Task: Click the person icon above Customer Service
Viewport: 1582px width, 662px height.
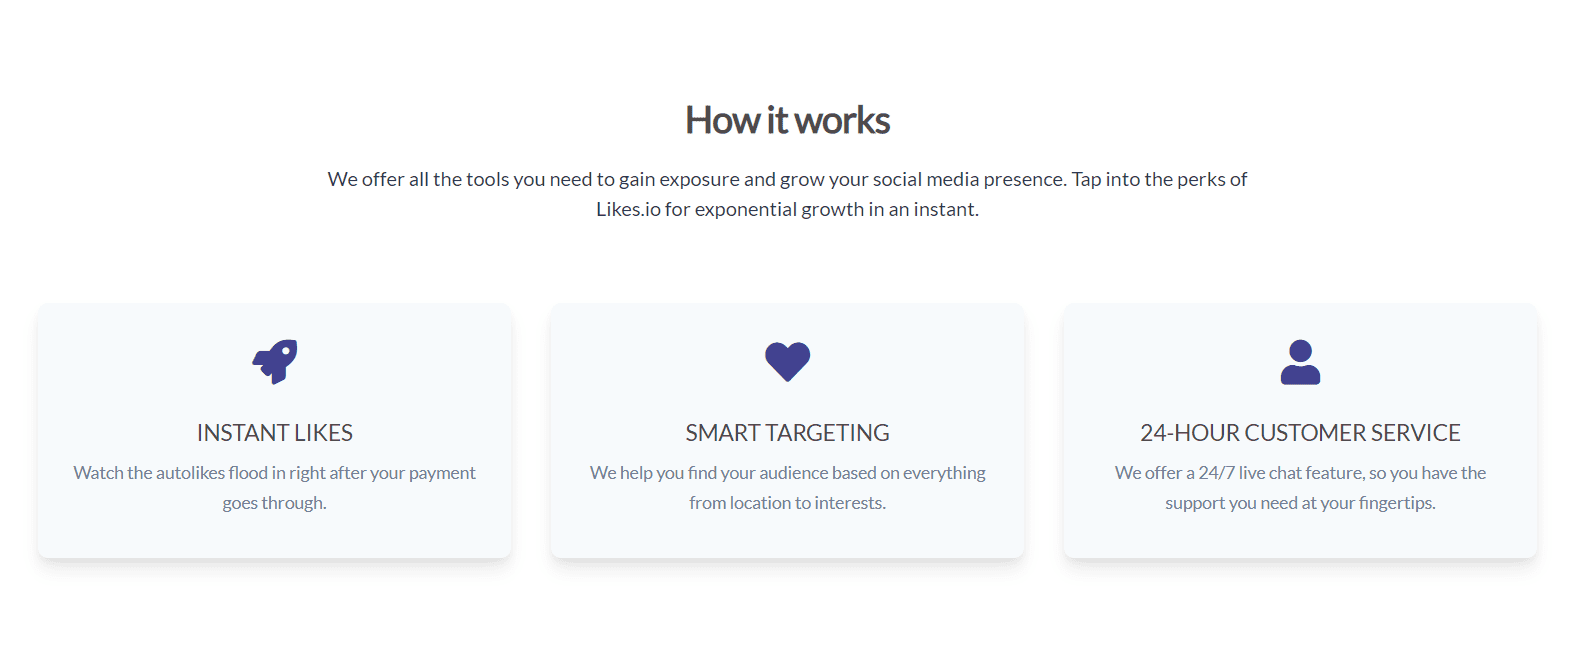Action: pyautogui.click(x=1300, y=362)
